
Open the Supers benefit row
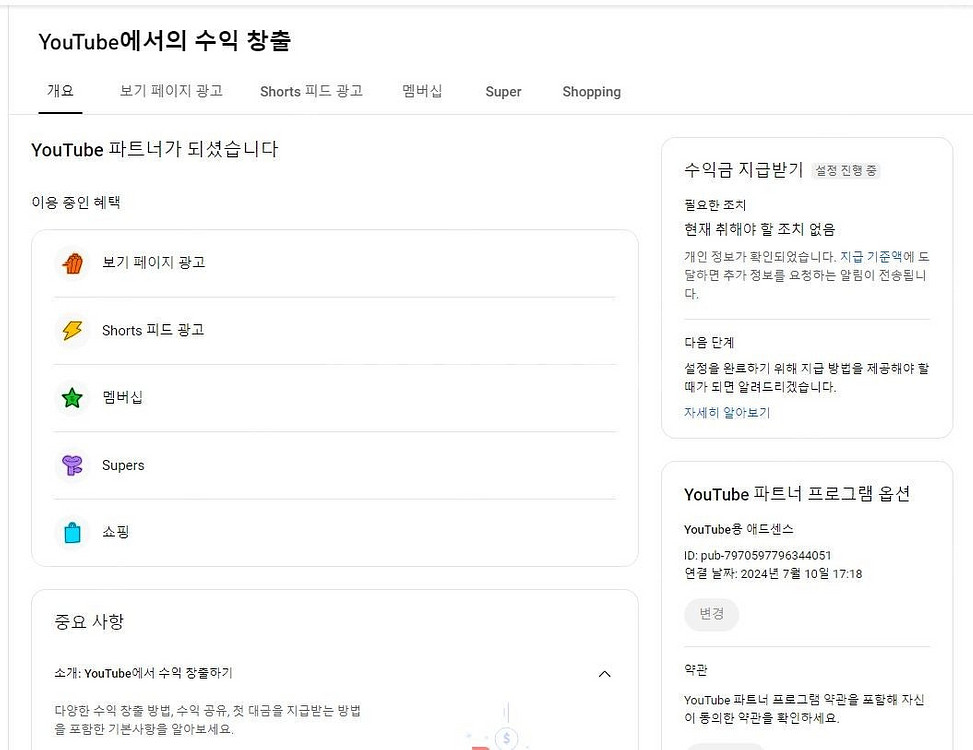334,465
